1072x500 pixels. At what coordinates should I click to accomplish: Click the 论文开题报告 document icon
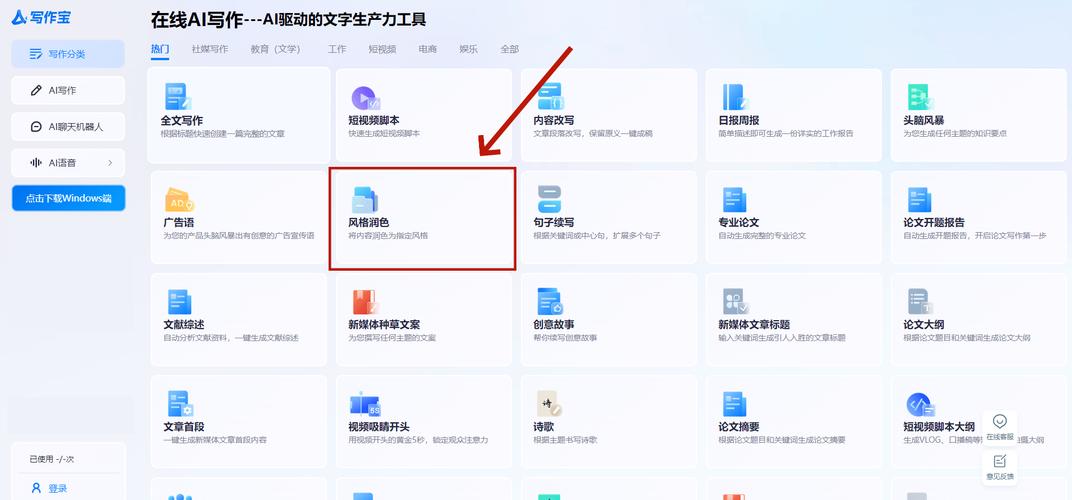920,200
